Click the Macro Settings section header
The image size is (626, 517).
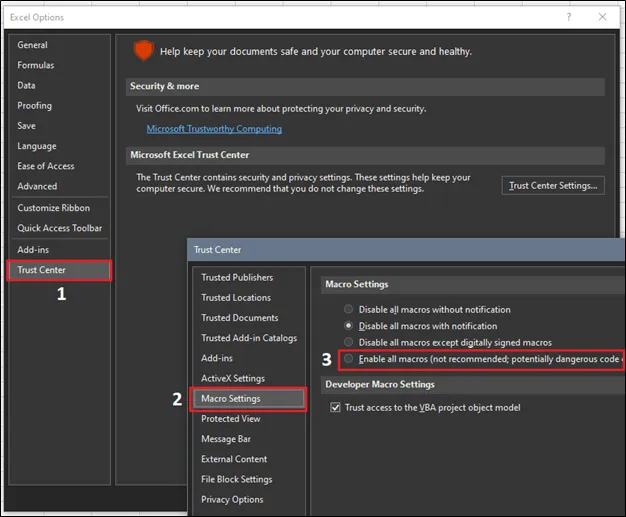click(x=473, y=285)
